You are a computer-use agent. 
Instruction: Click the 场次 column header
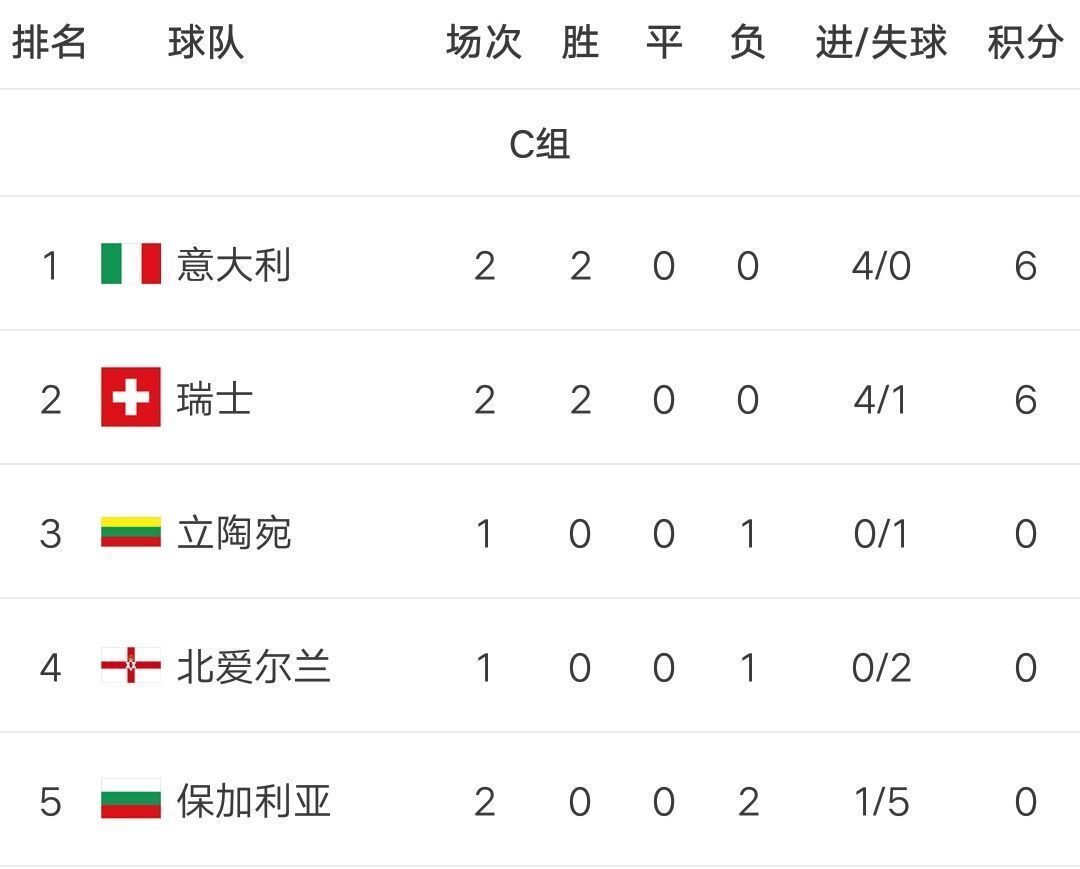[484, 42]
